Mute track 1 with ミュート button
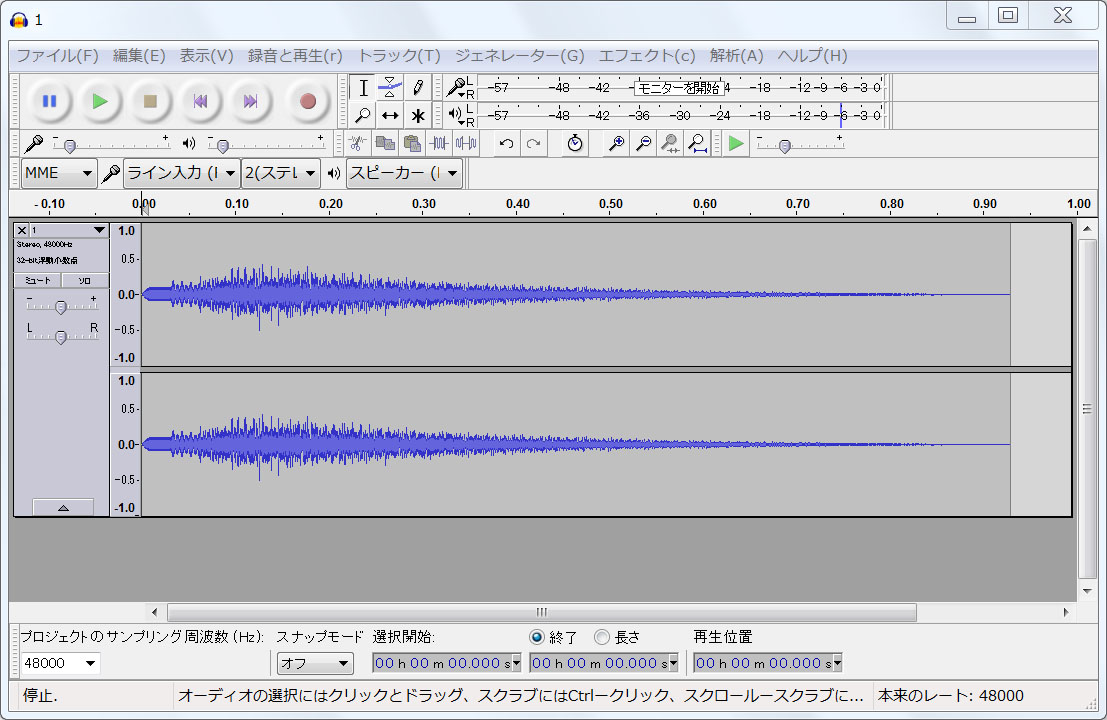The height and width of the screenshot is (720, 1107). [38, 281]
